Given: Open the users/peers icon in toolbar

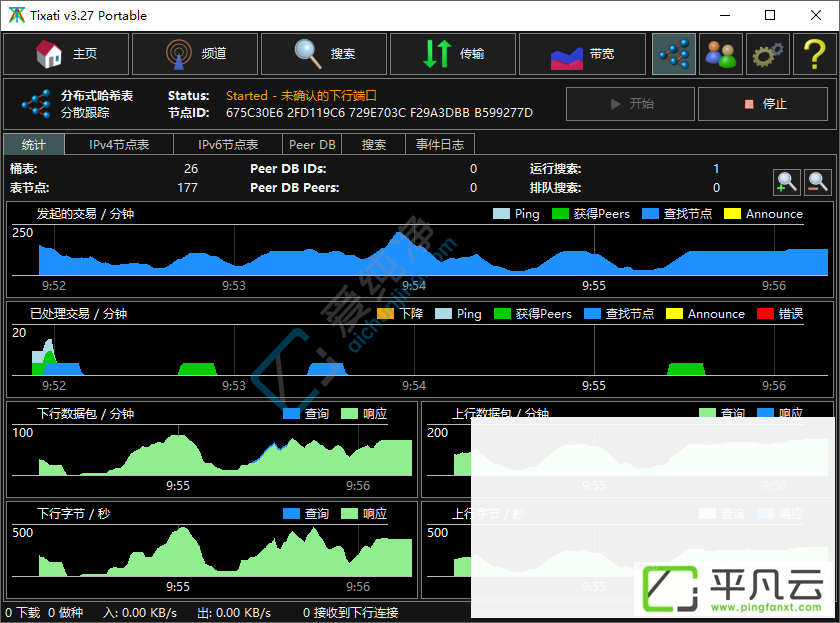Looking at the screenshot, I should tap(721, 54).
